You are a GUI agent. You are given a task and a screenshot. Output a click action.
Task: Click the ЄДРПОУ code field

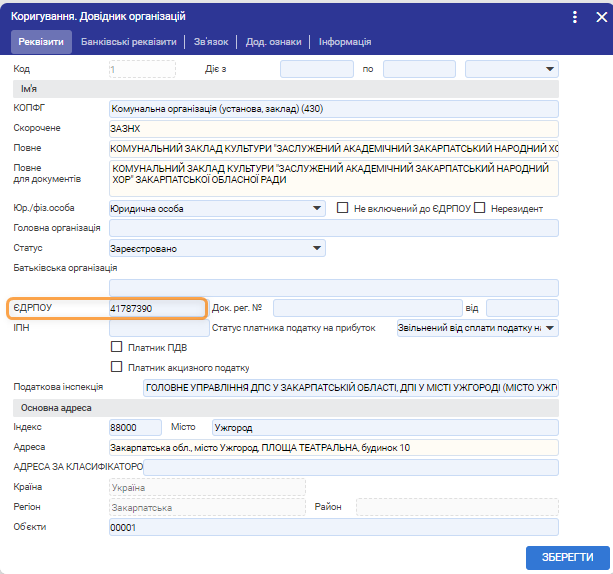155,308
